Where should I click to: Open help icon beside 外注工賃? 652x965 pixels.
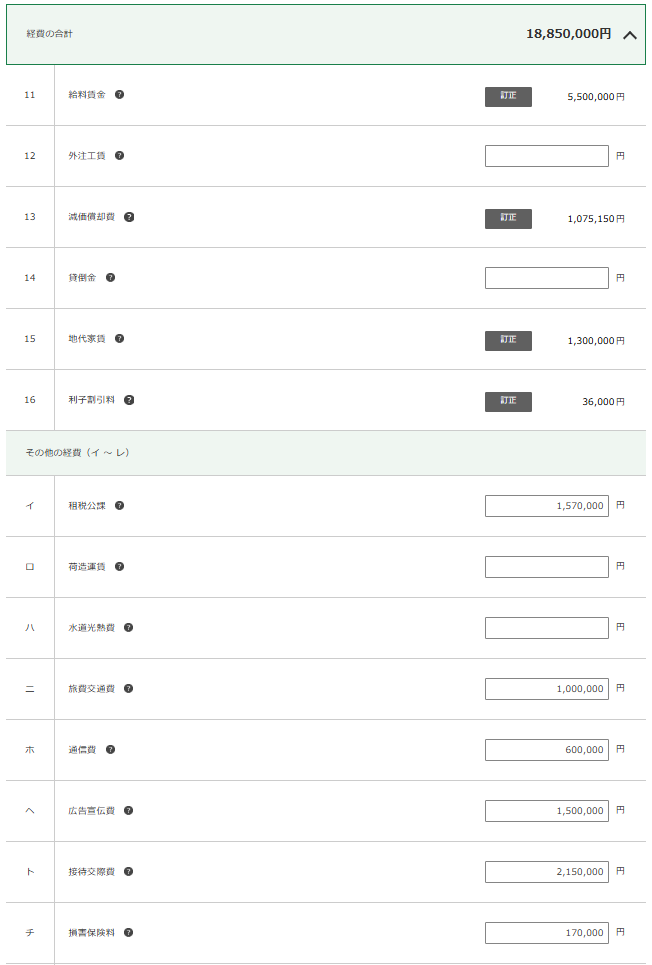[x=120, y=156]
